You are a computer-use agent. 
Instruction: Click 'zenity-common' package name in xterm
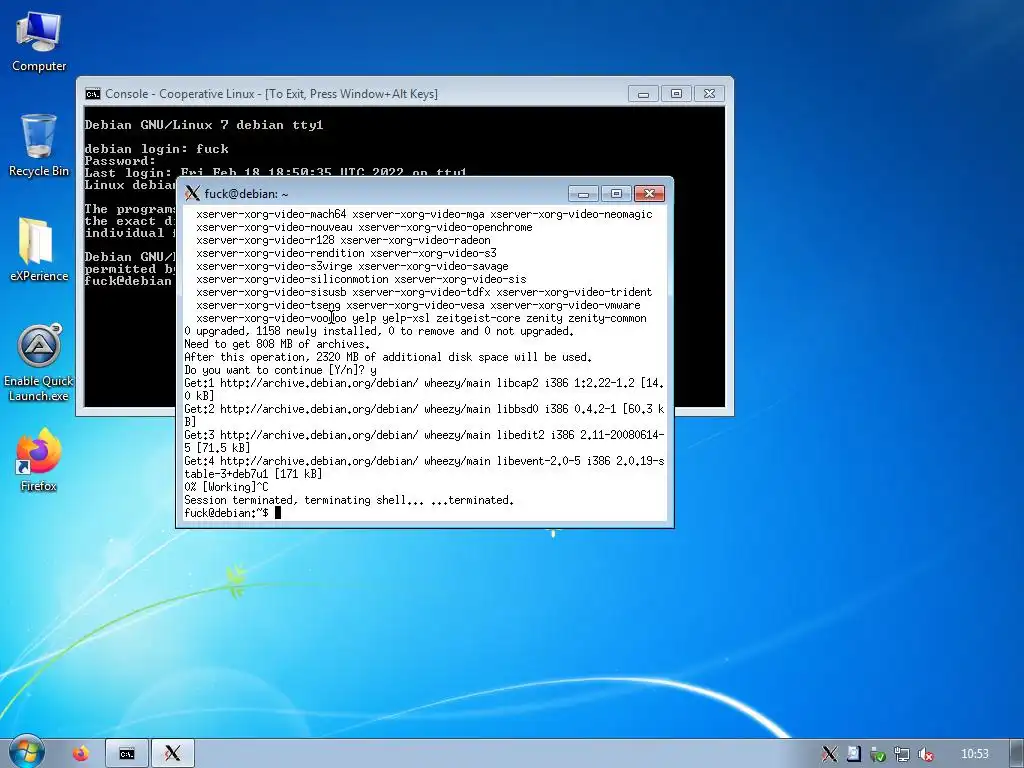[x=607, y=319]
